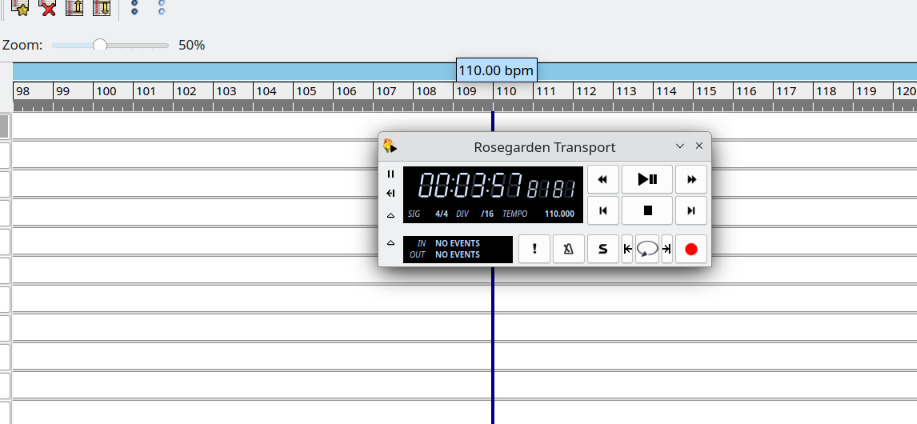The height and width of the screenshot is (424, 917).
Task: Close the Rosegarden Transport window
Action: [699, 146]
